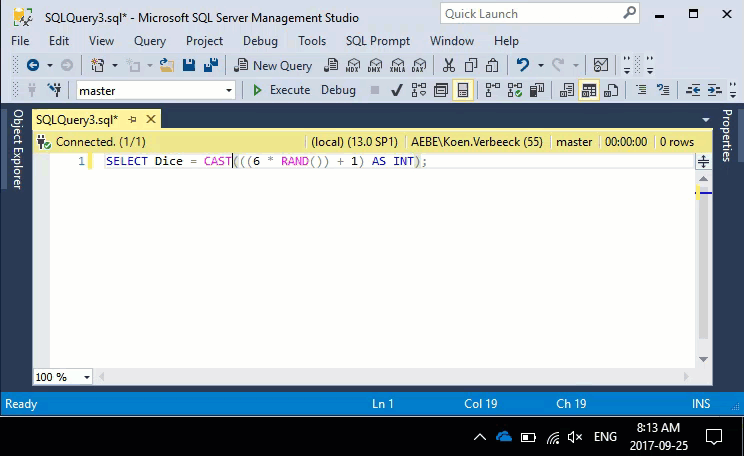Click the New Query button

[273, 65]
